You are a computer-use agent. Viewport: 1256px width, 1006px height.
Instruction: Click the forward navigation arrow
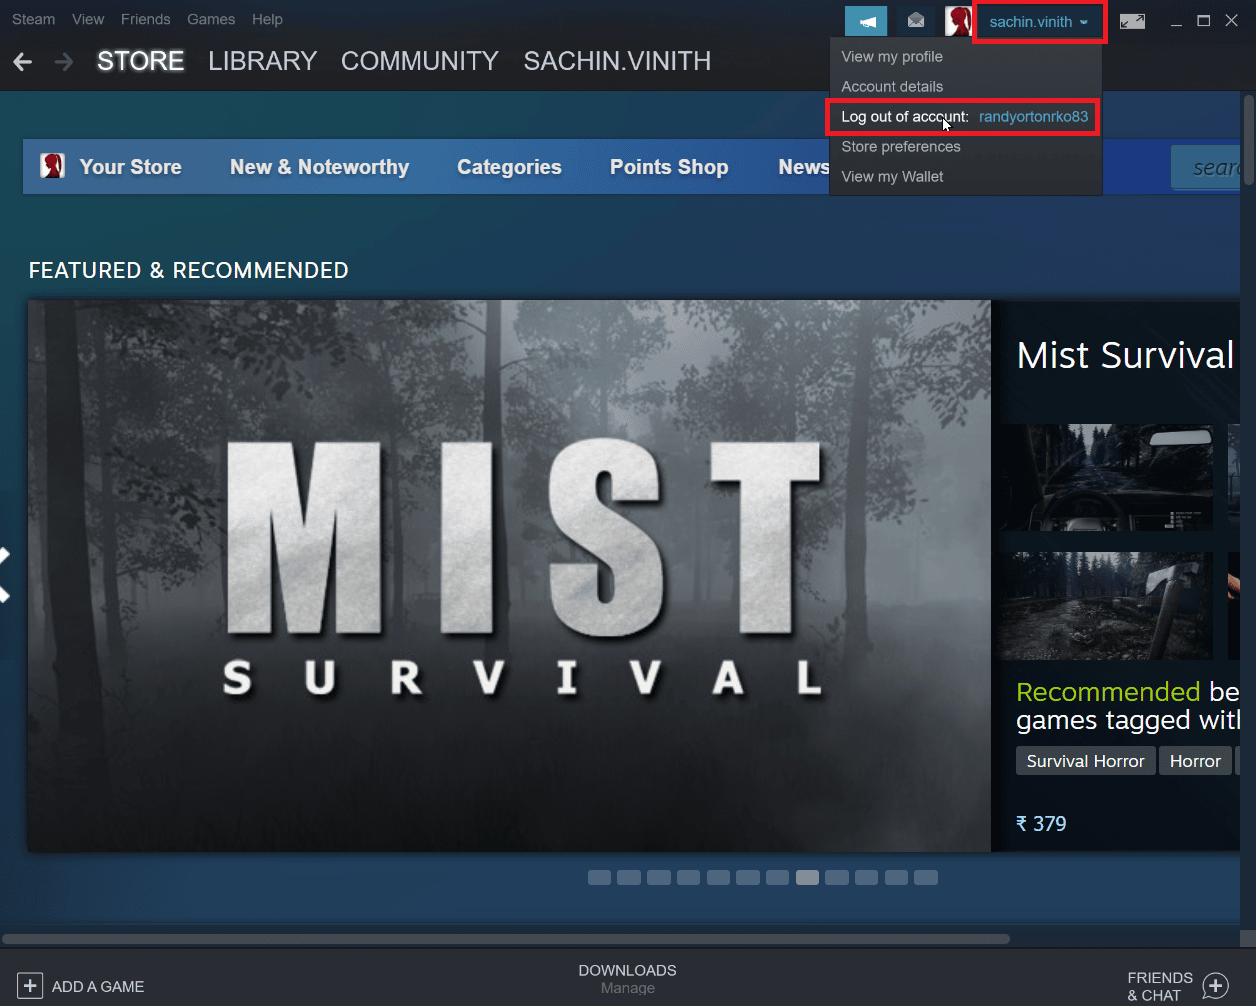click(62, 61)
